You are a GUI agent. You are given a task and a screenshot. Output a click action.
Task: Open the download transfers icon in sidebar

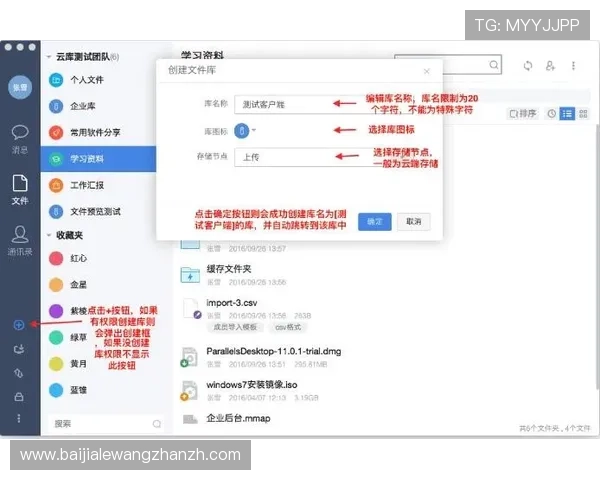point(19,349)
